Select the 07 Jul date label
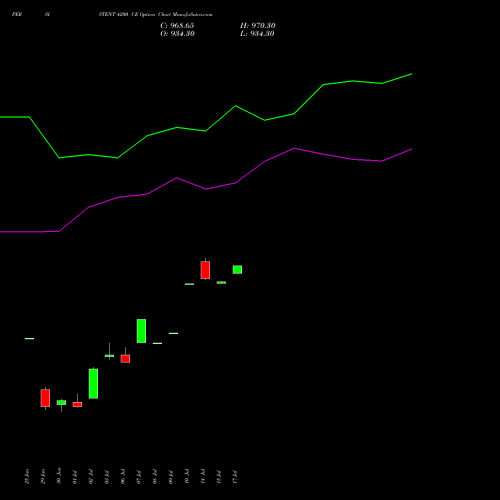Viewport: 500px width, 500px height. tap(139, 477)
